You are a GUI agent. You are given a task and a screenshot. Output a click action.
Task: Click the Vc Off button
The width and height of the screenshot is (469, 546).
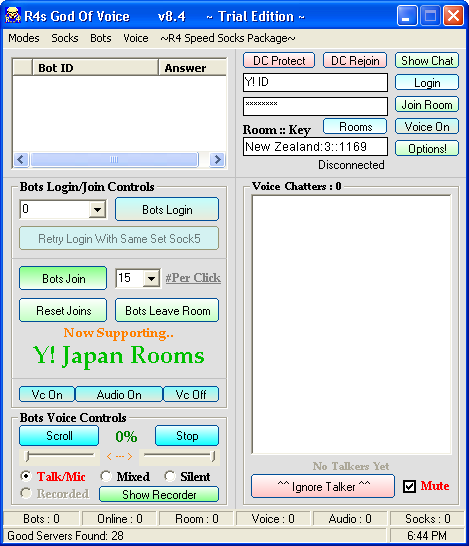click(191, 394)
